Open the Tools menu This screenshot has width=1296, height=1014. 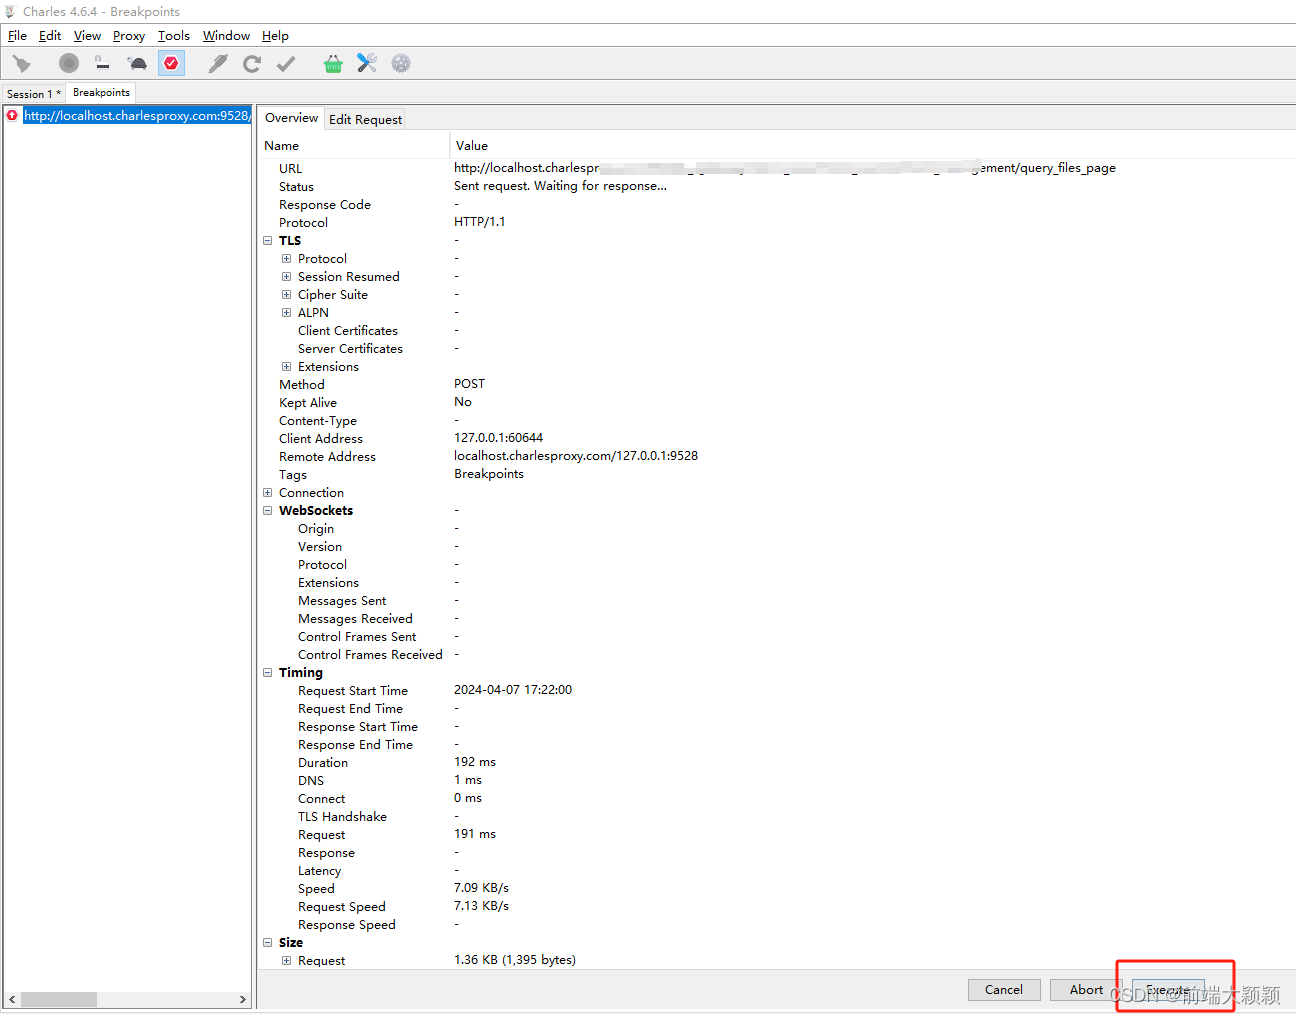[x=174, y=36]
